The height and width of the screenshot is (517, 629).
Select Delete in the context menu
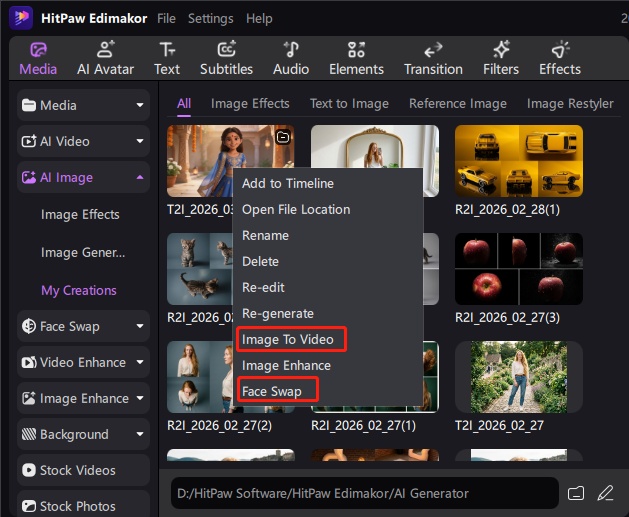tap(328, 262)
